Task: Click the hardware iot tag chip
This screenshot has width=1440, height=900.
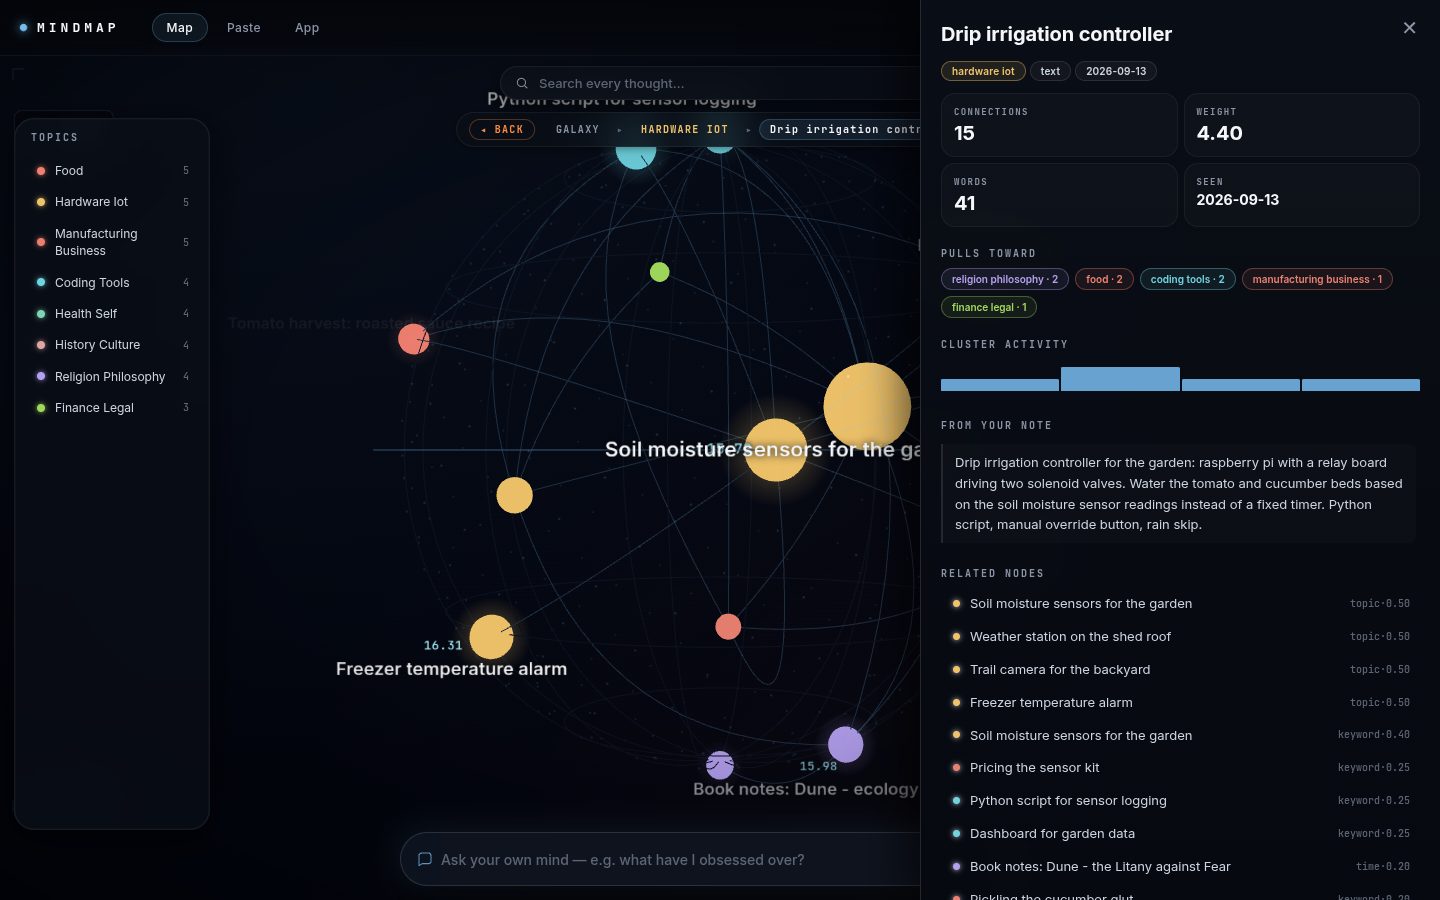Action: tap(983, 71)
